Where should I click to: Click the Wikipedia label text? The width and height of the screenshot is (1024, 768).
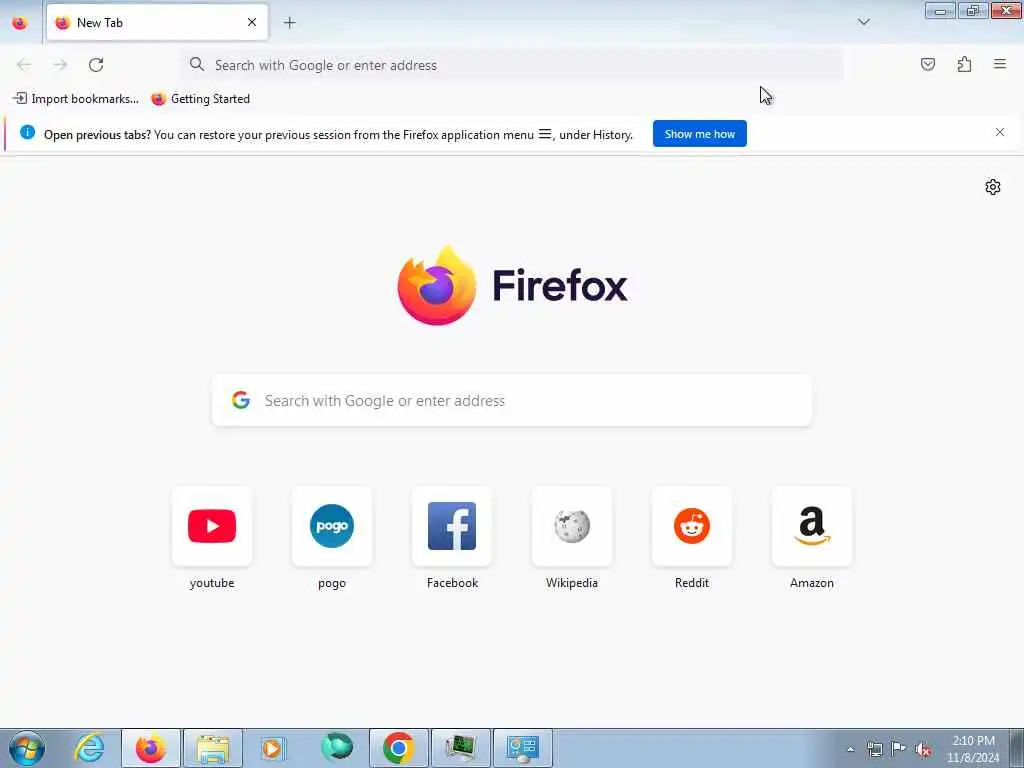pos(572,583)
